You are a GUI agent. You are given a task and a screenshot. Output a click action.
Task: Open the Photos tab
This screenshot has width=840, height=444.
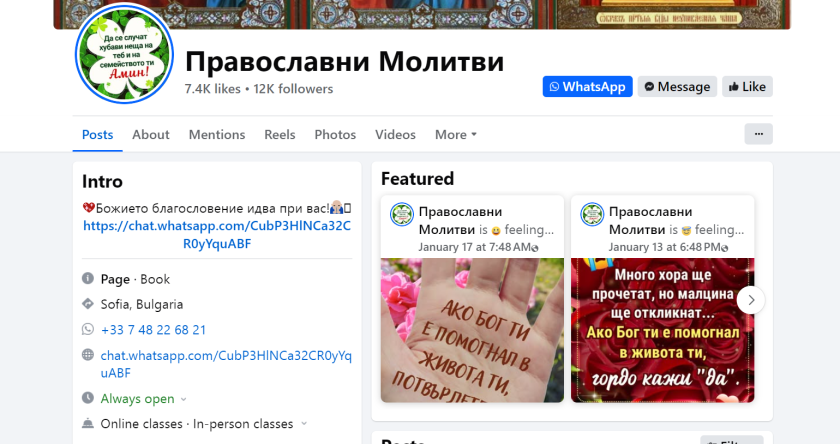tap(335, 134)
